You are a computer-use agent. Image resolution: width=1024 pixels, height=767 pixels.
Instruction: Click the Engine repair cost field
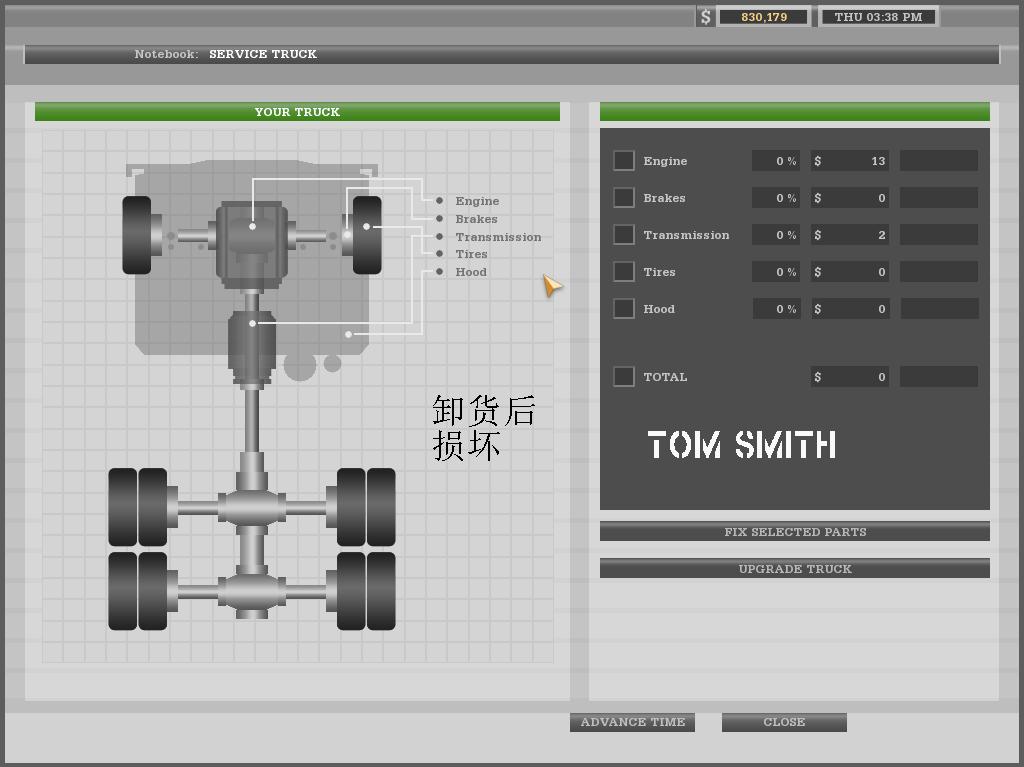[x=850, y=161]
